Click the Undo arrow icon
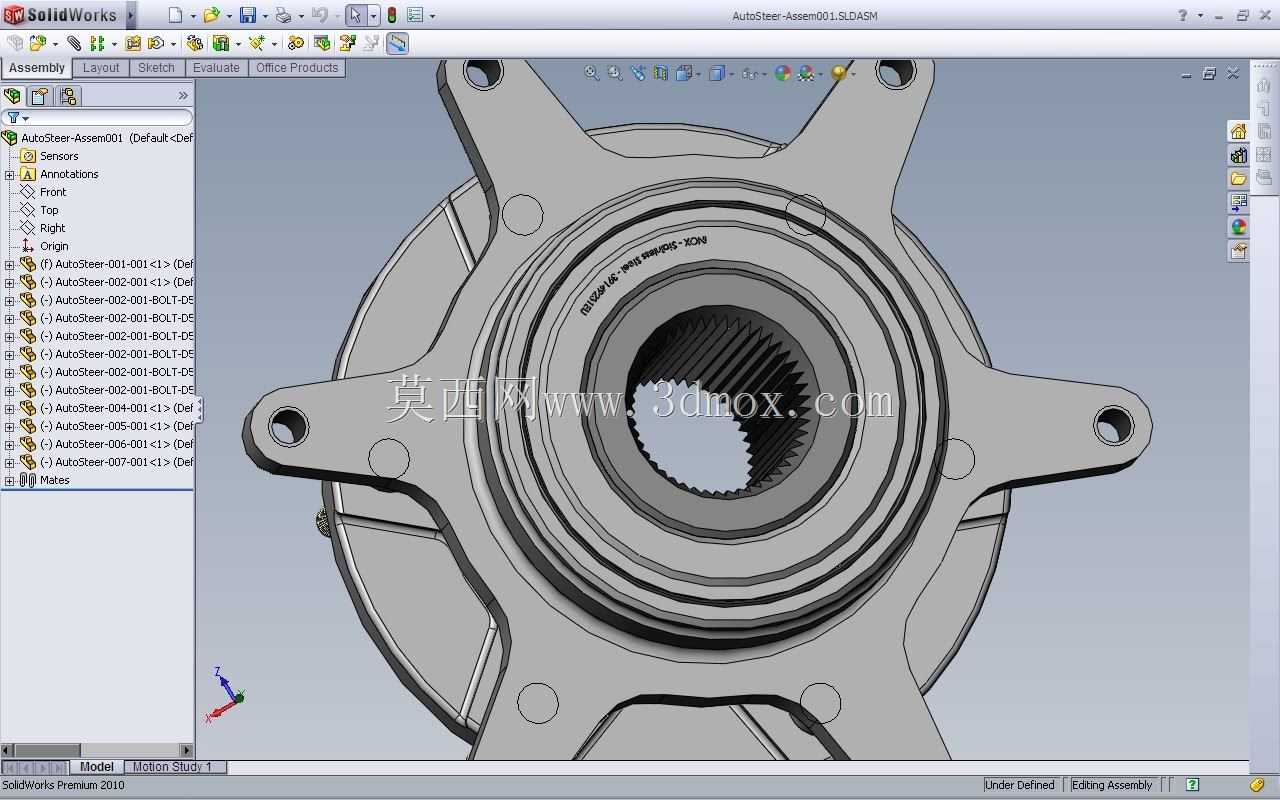The width and height of the screenshot is (1280, 800). (319, 15)
